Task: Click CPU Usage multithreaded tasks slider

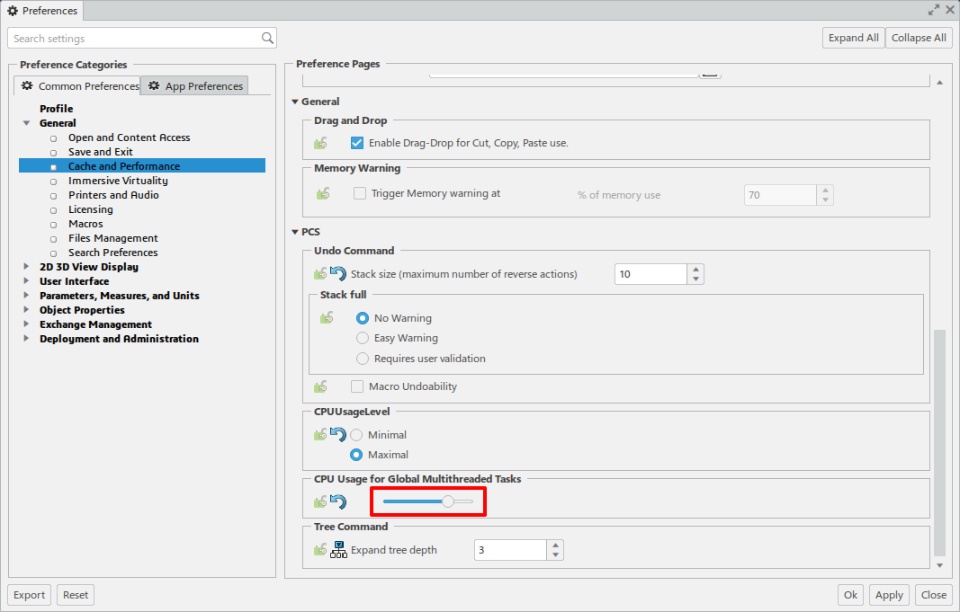Action: [428, 502]
